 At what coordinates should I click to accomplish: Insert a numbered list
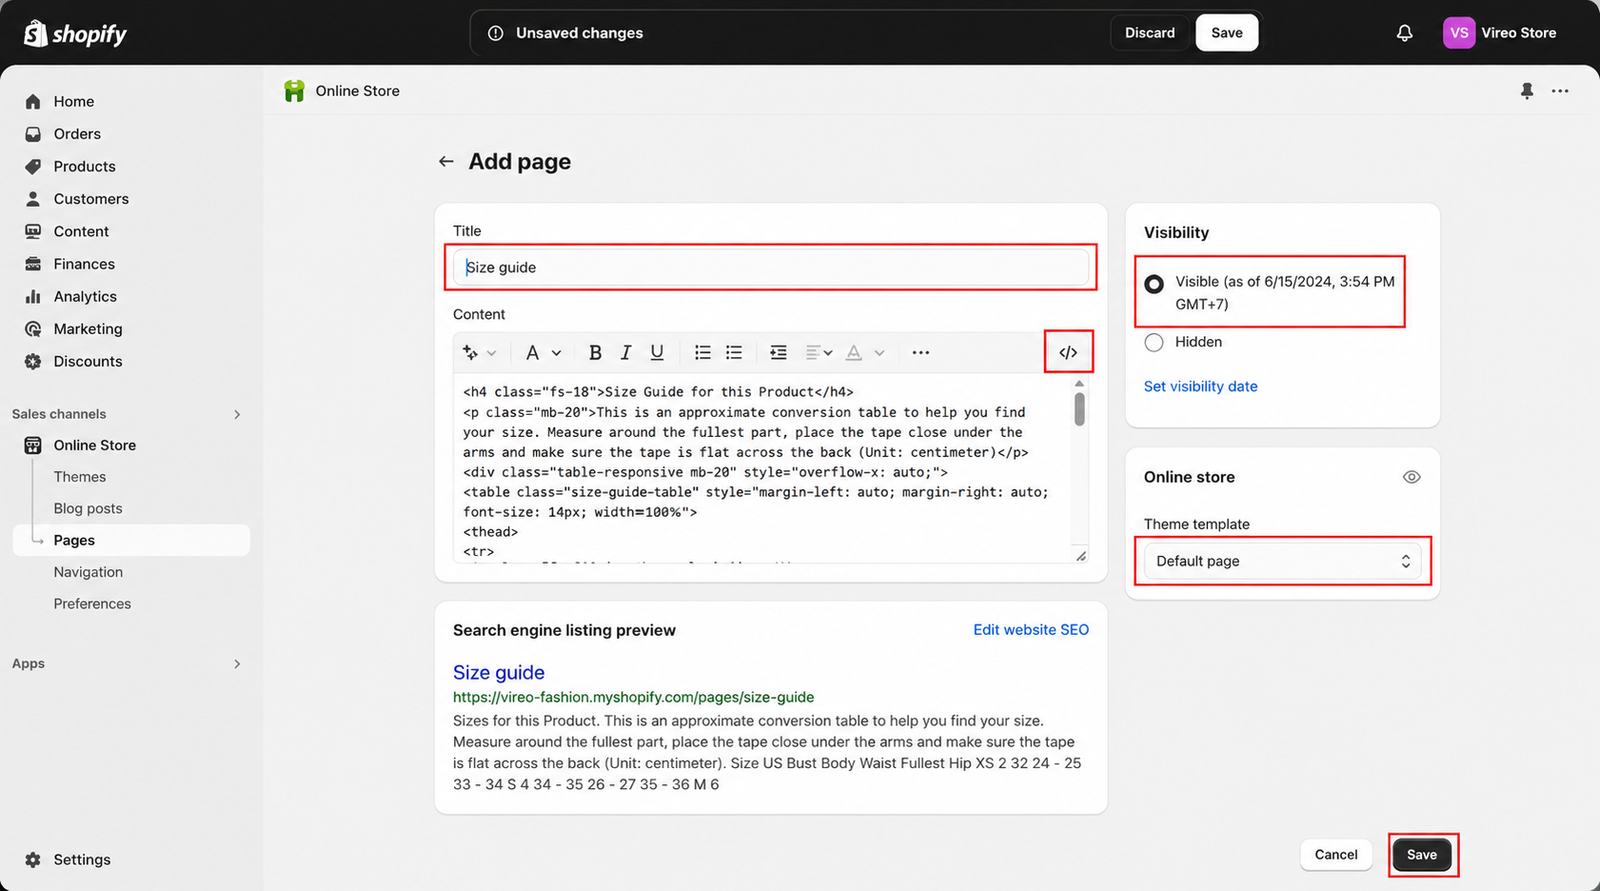734,352
